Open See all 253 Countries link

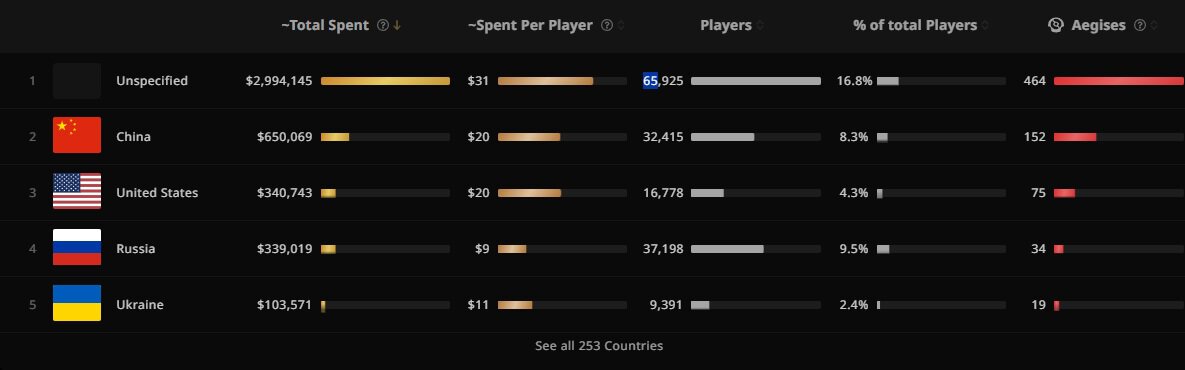point(599,346)
